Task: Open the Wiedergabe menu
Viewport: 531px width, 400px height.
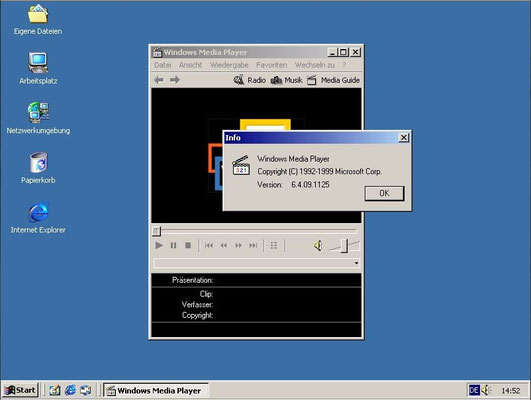Action: (229, 65)
